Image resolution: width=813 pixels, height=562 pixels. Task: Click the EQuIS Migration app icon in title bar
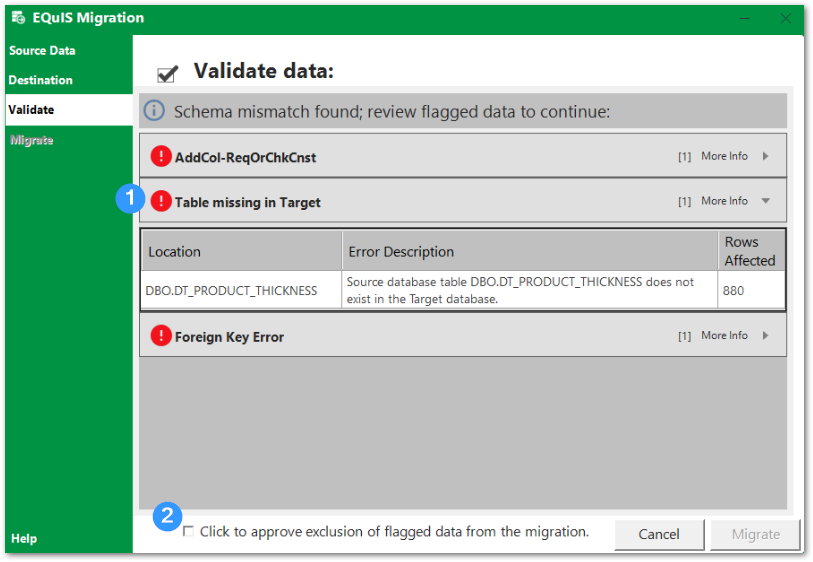point(18,18)
